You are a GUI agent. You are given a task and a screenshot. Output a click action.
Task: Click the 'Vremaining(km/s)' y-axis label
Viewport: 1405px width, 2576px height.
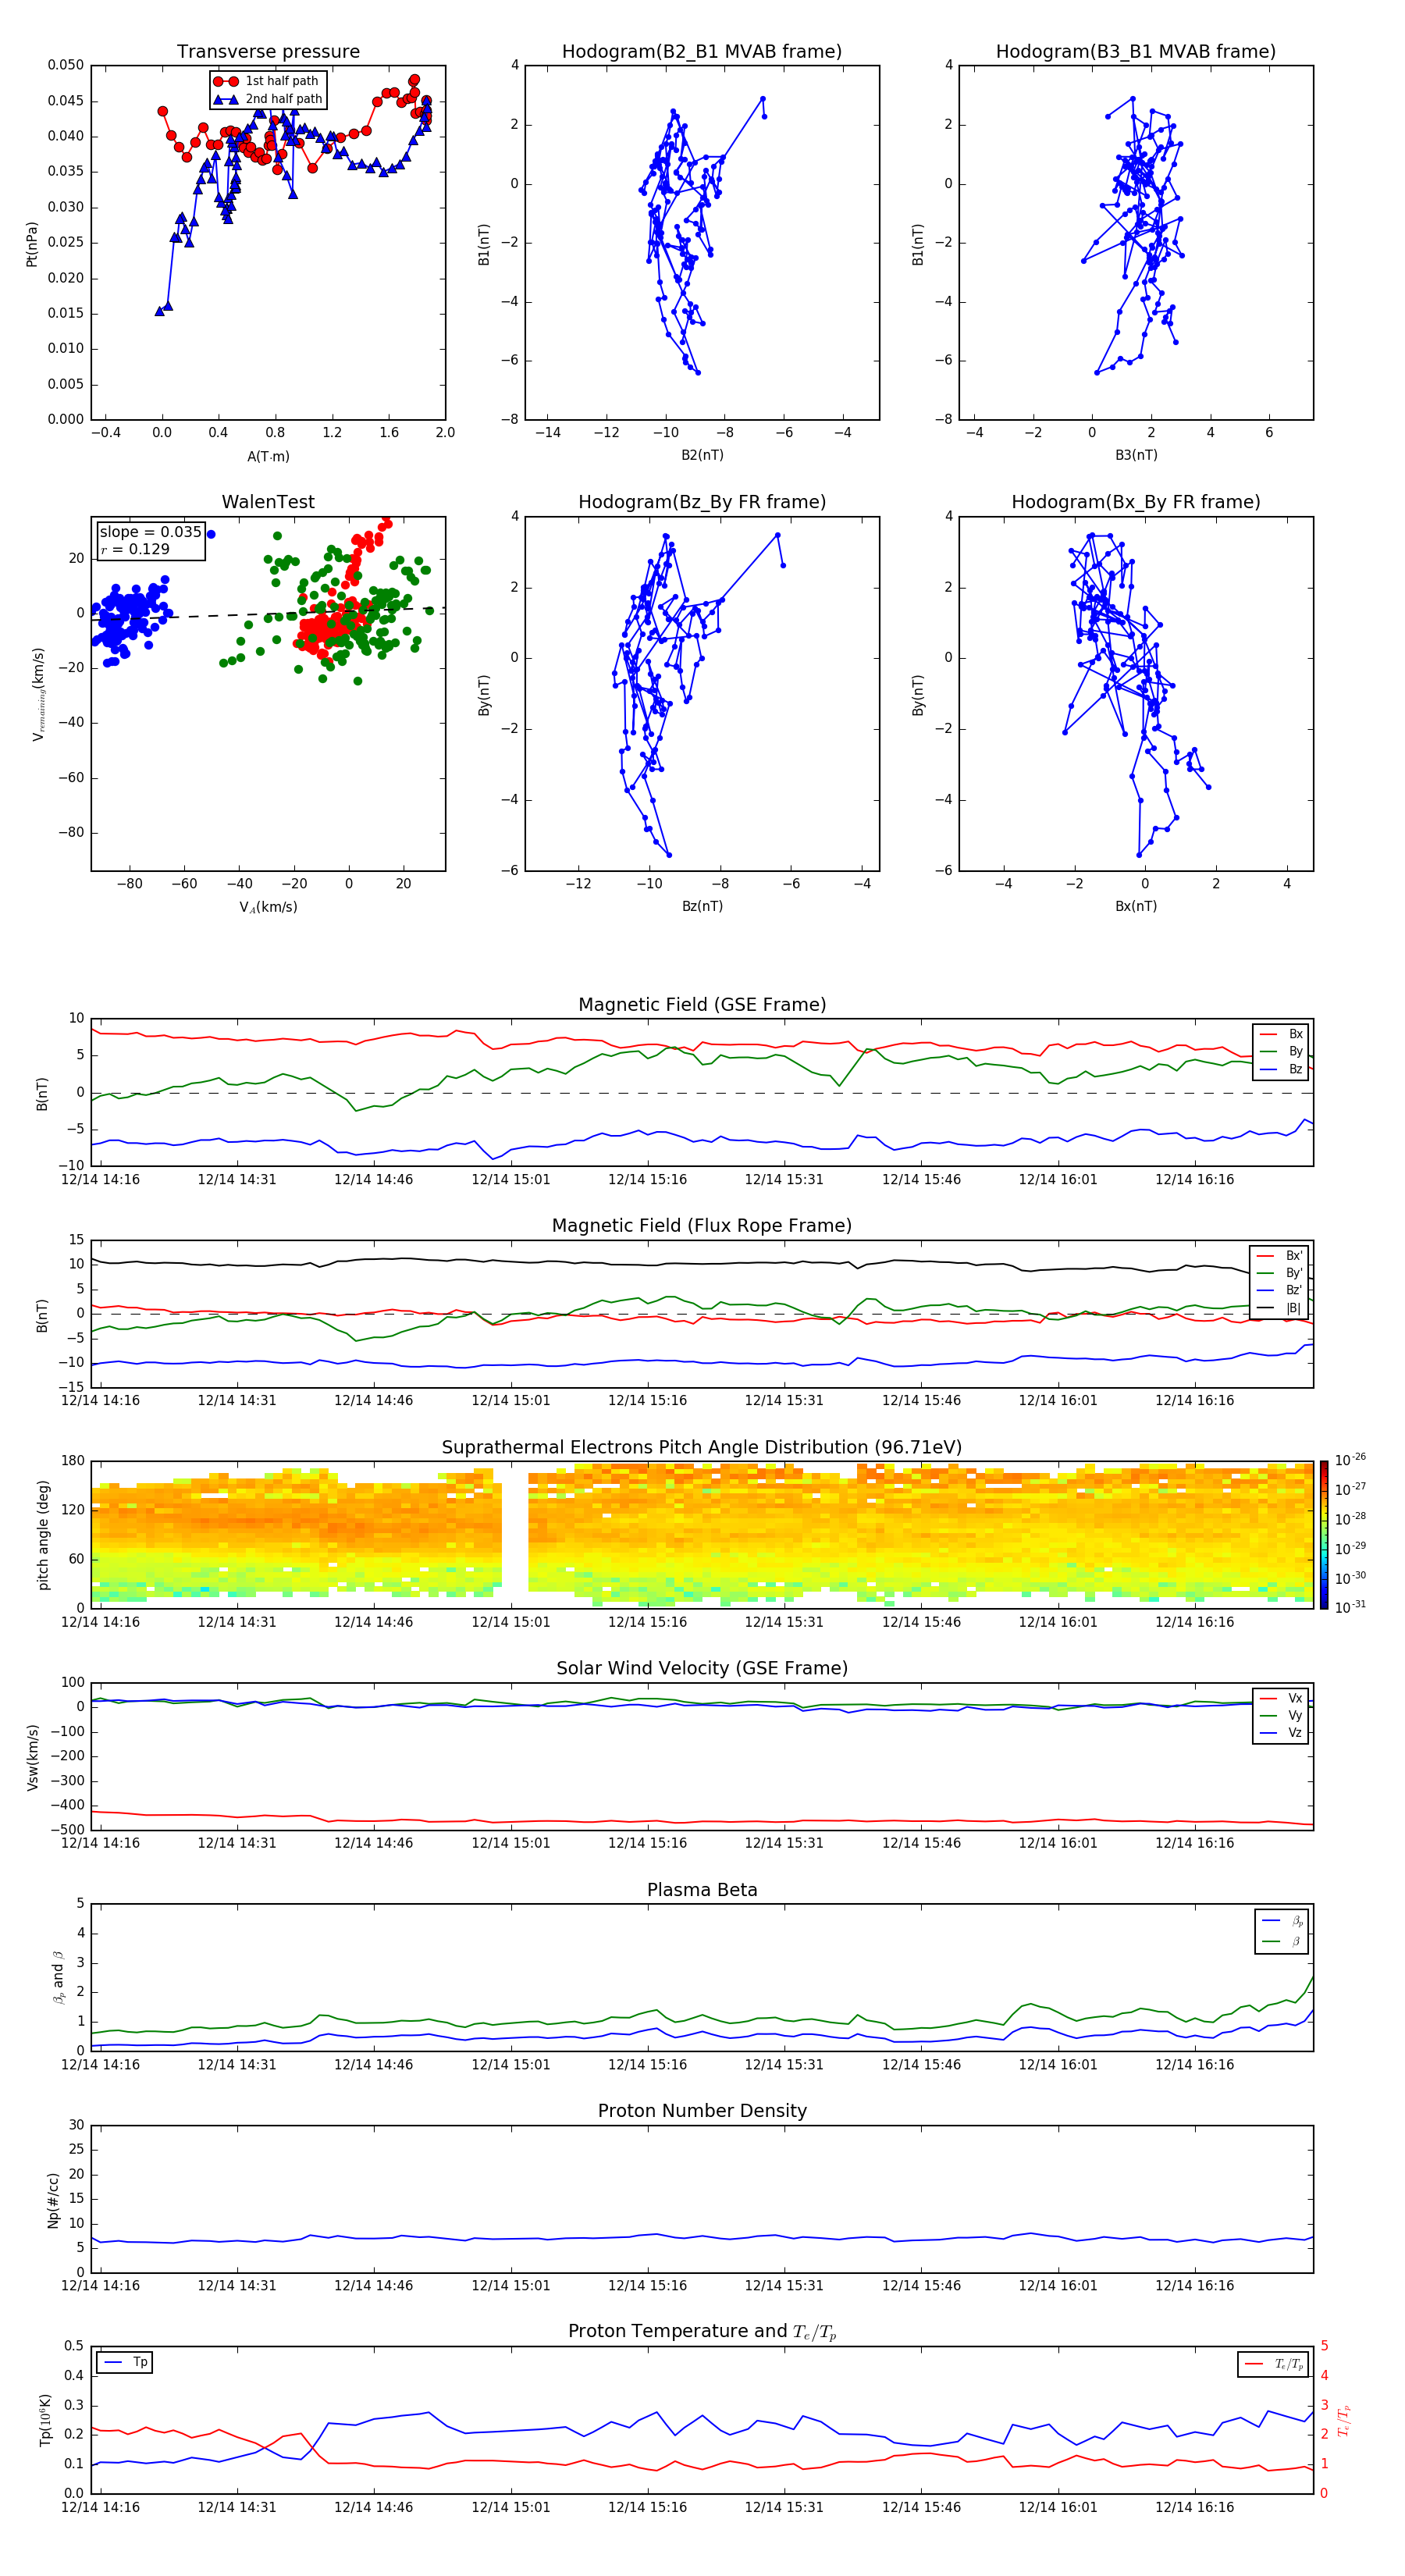click(39, 694)
